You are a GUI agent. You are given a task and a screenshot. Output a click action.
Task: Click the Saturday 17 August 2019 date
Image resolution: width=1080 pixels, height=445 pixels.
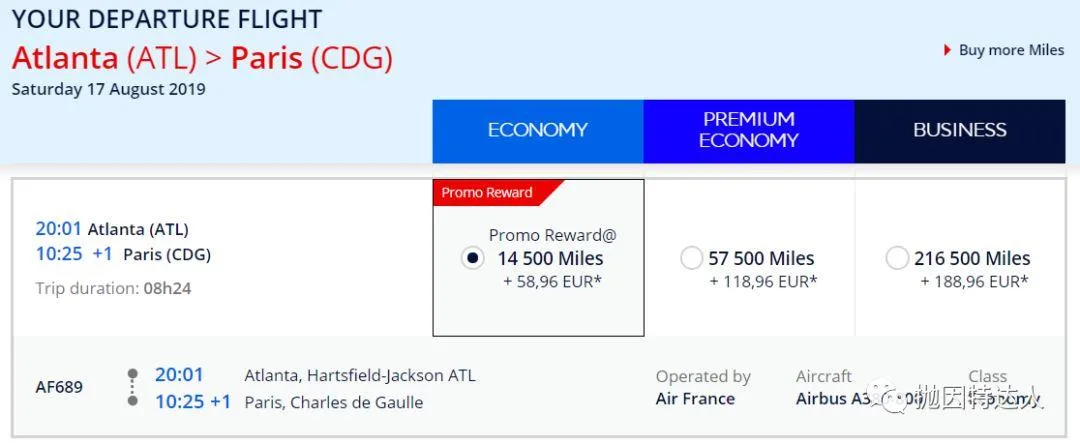coord(108,89)
